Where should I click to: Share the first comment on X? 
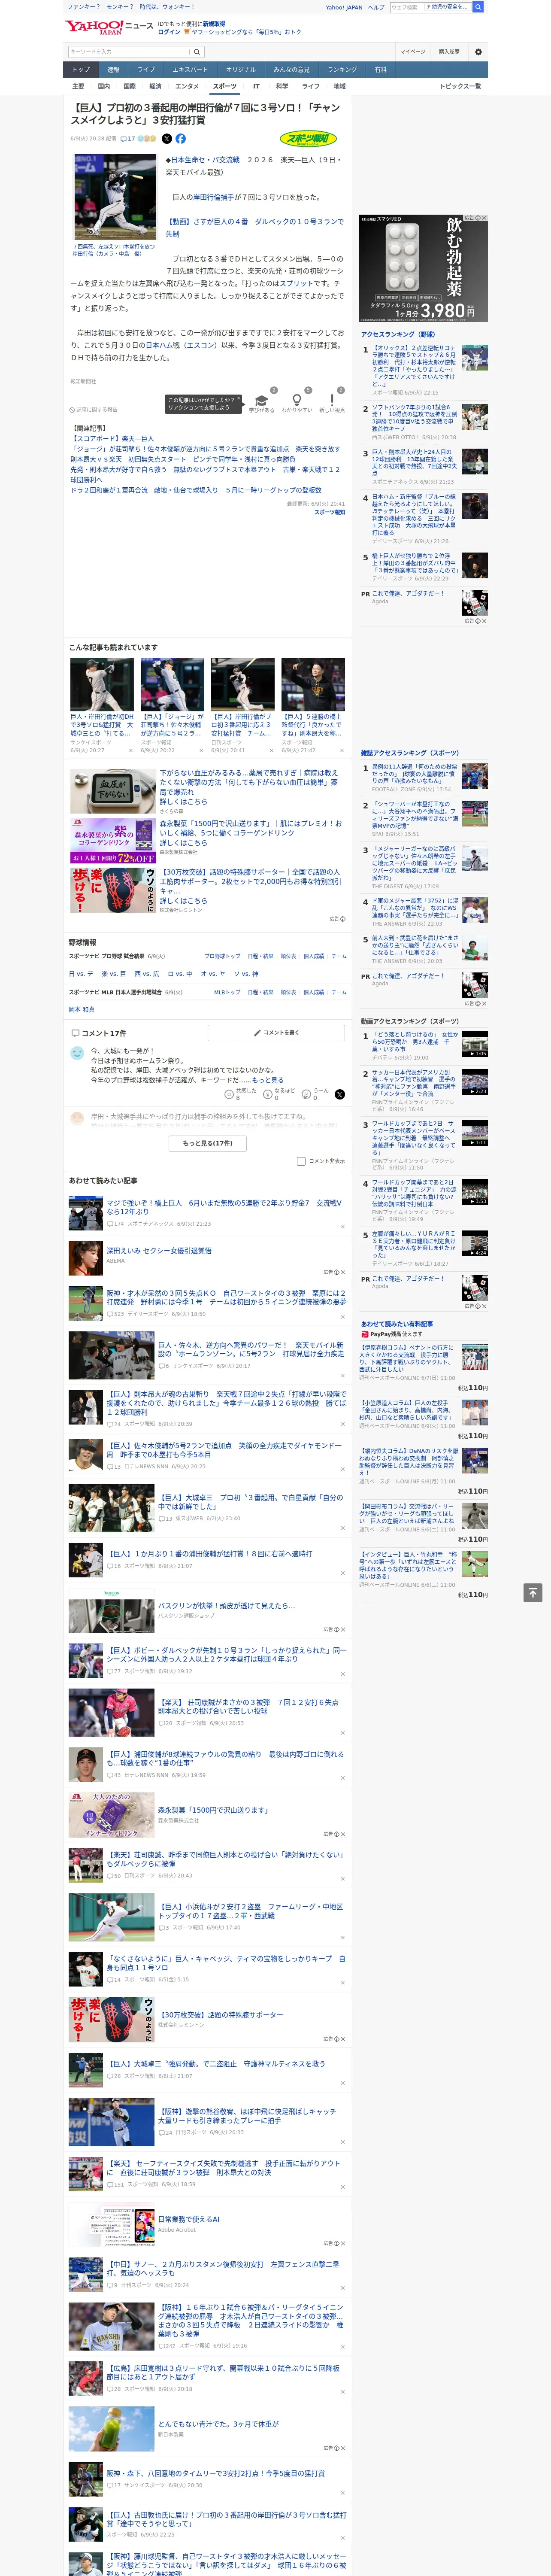(x=340, y=1094)
